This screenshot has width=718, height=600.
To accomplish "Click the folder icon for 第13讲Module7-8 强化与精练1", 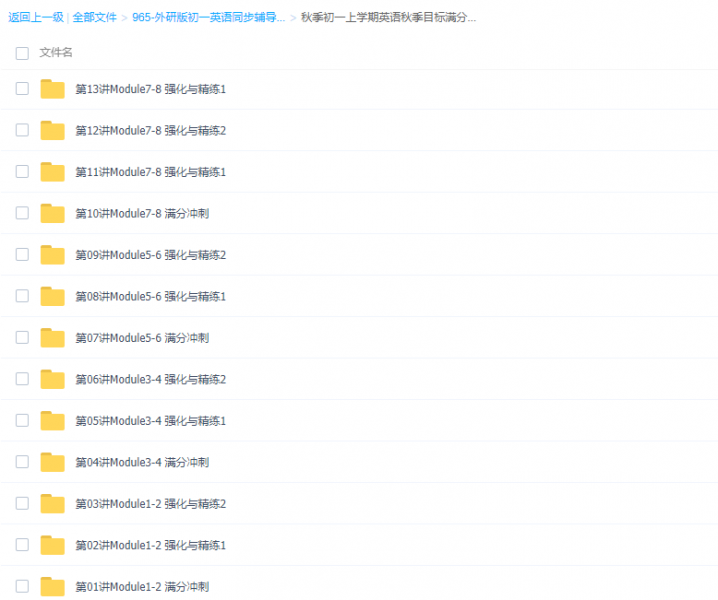I will pyautogui.click(x=52, y=89).
